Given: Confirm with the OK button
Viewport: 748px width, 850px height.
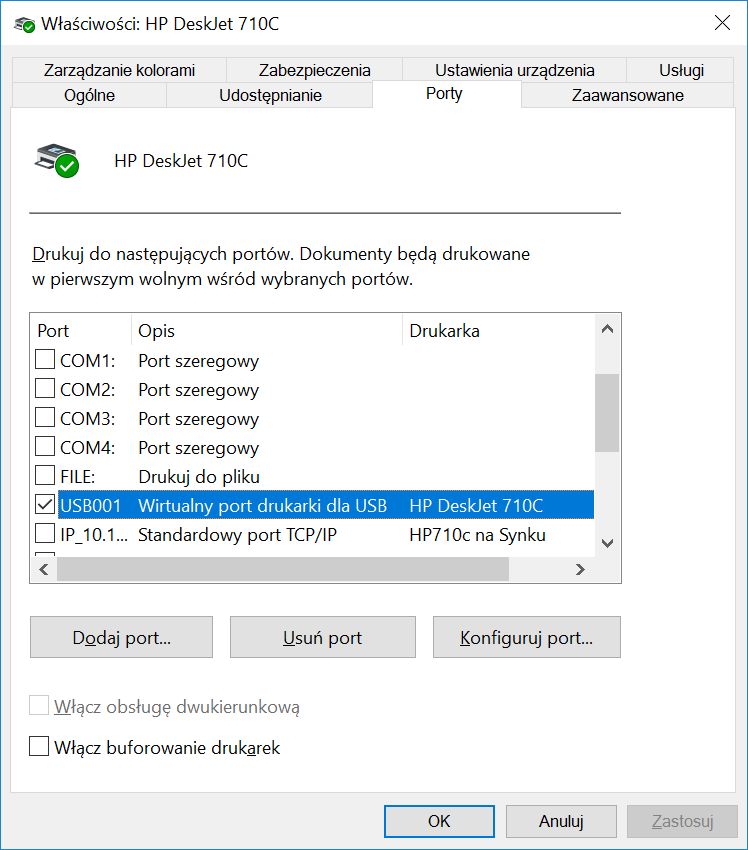Looking at the screenshot, I should click(439, 821).
